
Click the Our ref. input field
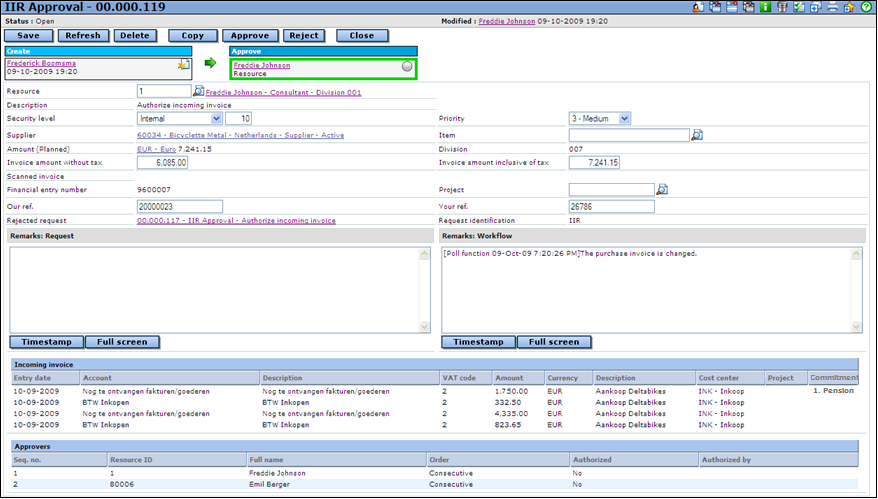178,207
